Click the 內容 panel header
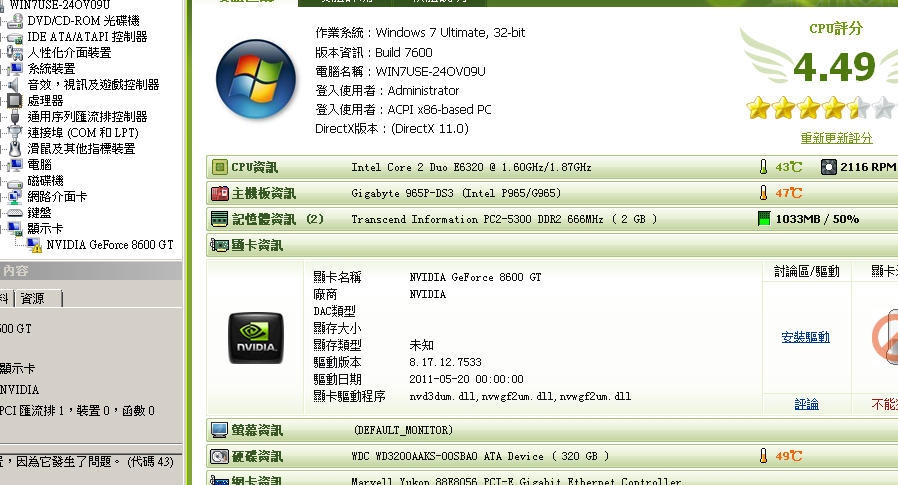The height and width of the screenshot is (485, 898). 91,270
